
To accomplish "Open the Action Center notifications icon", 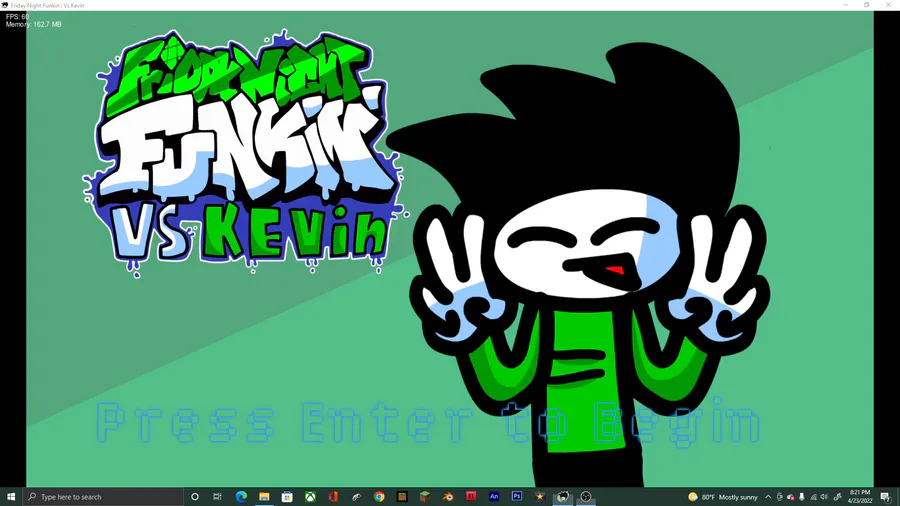I will [886, 497].
